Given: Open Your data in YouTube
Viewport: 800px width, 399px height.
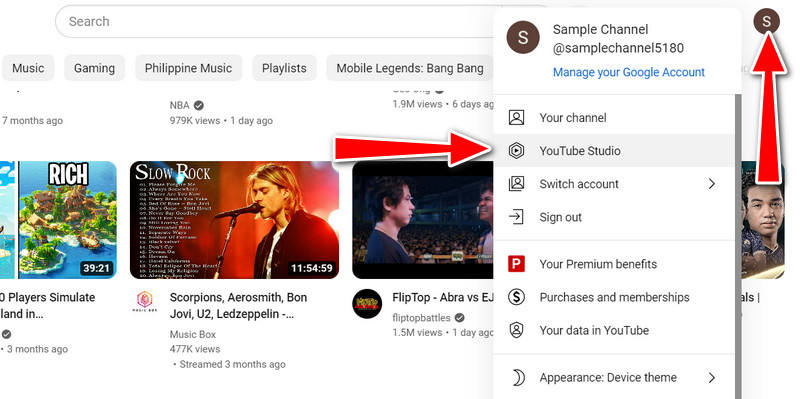Looking at the screenshot, I should (614, 330).
